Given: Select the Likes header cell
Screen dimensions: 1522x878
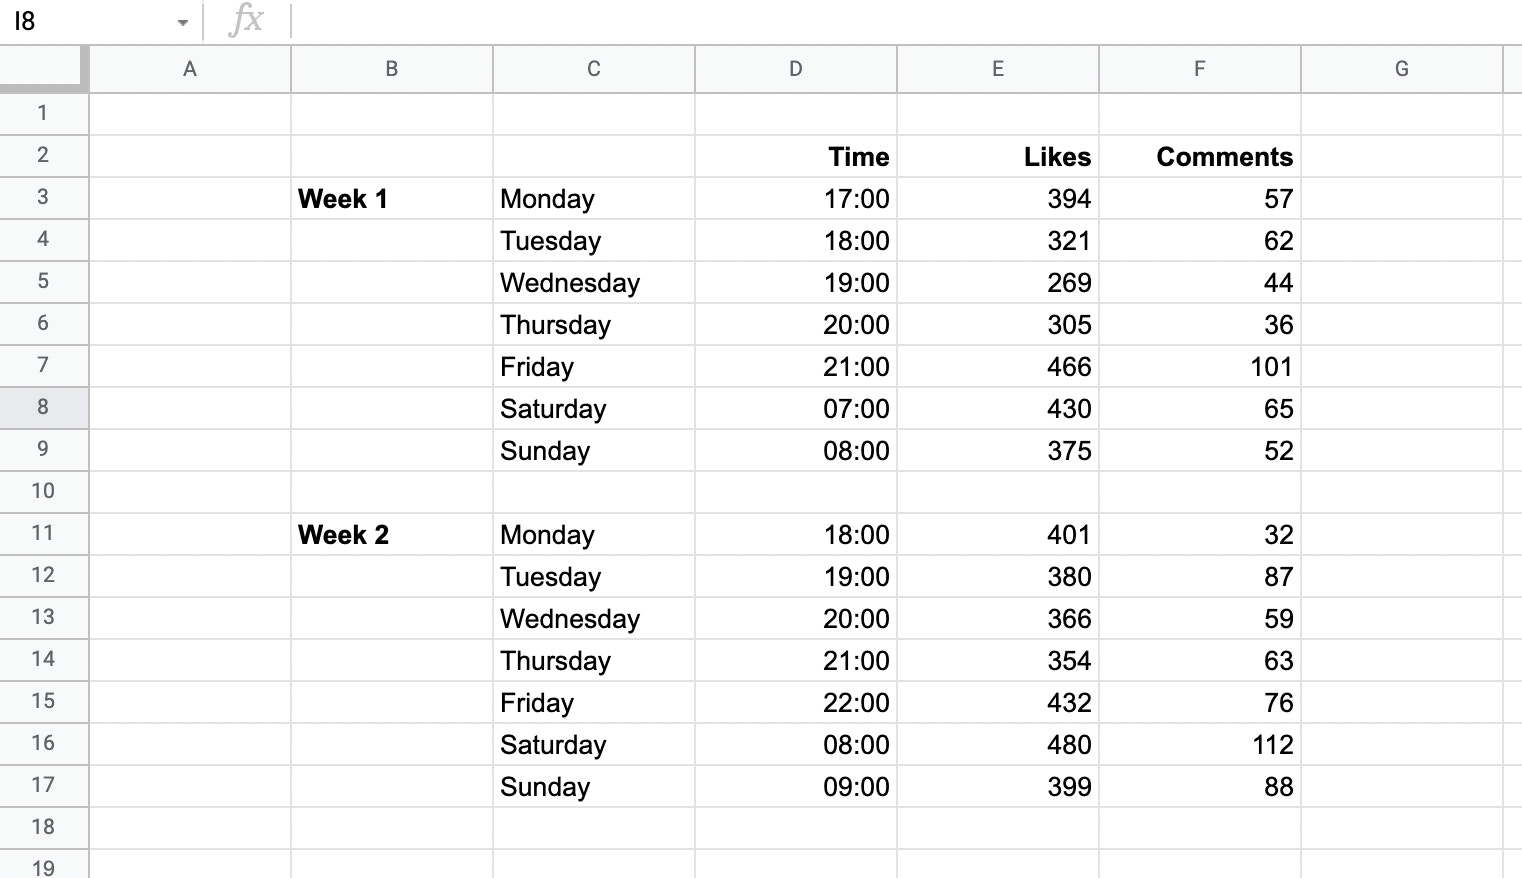Looking at the screenshot, I should click(998, 157).
